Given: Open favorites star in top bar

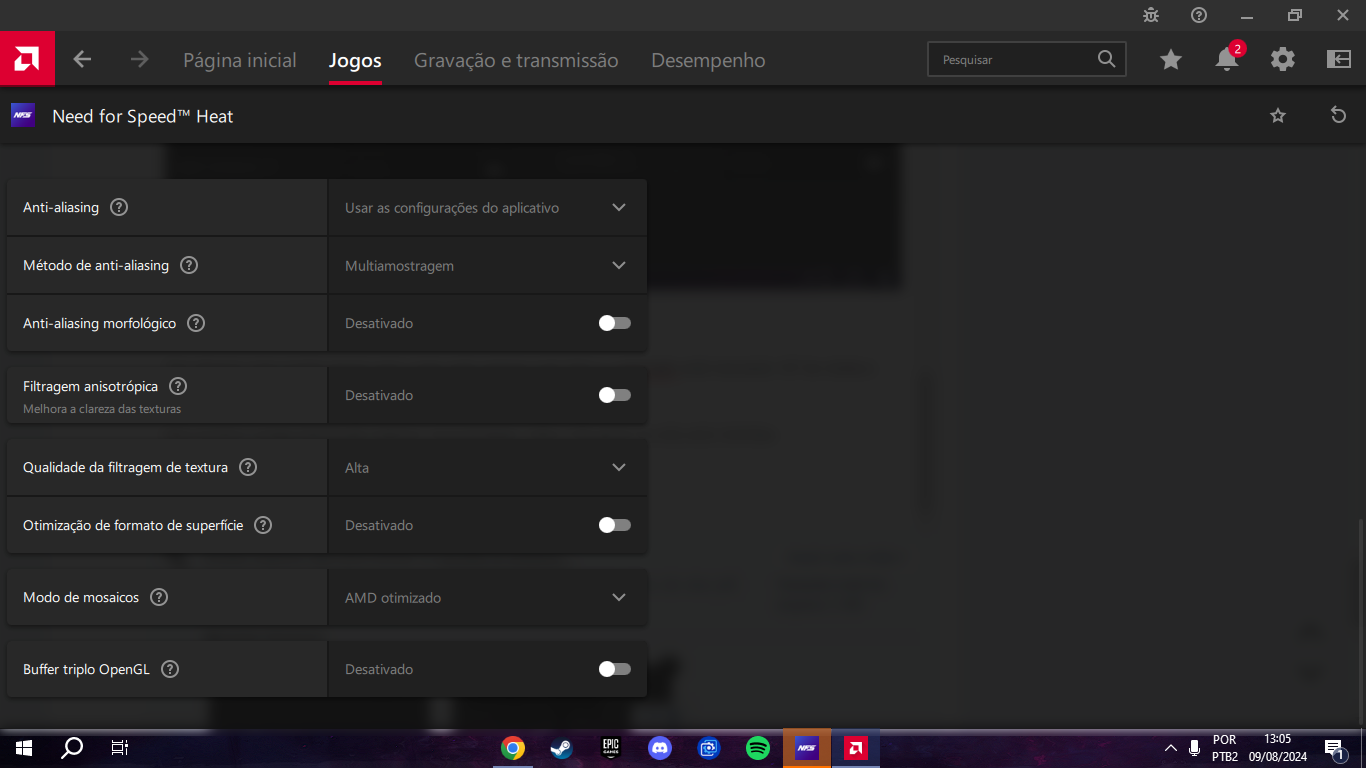Looking at the screenshot, I should [x=1171, y=60].
